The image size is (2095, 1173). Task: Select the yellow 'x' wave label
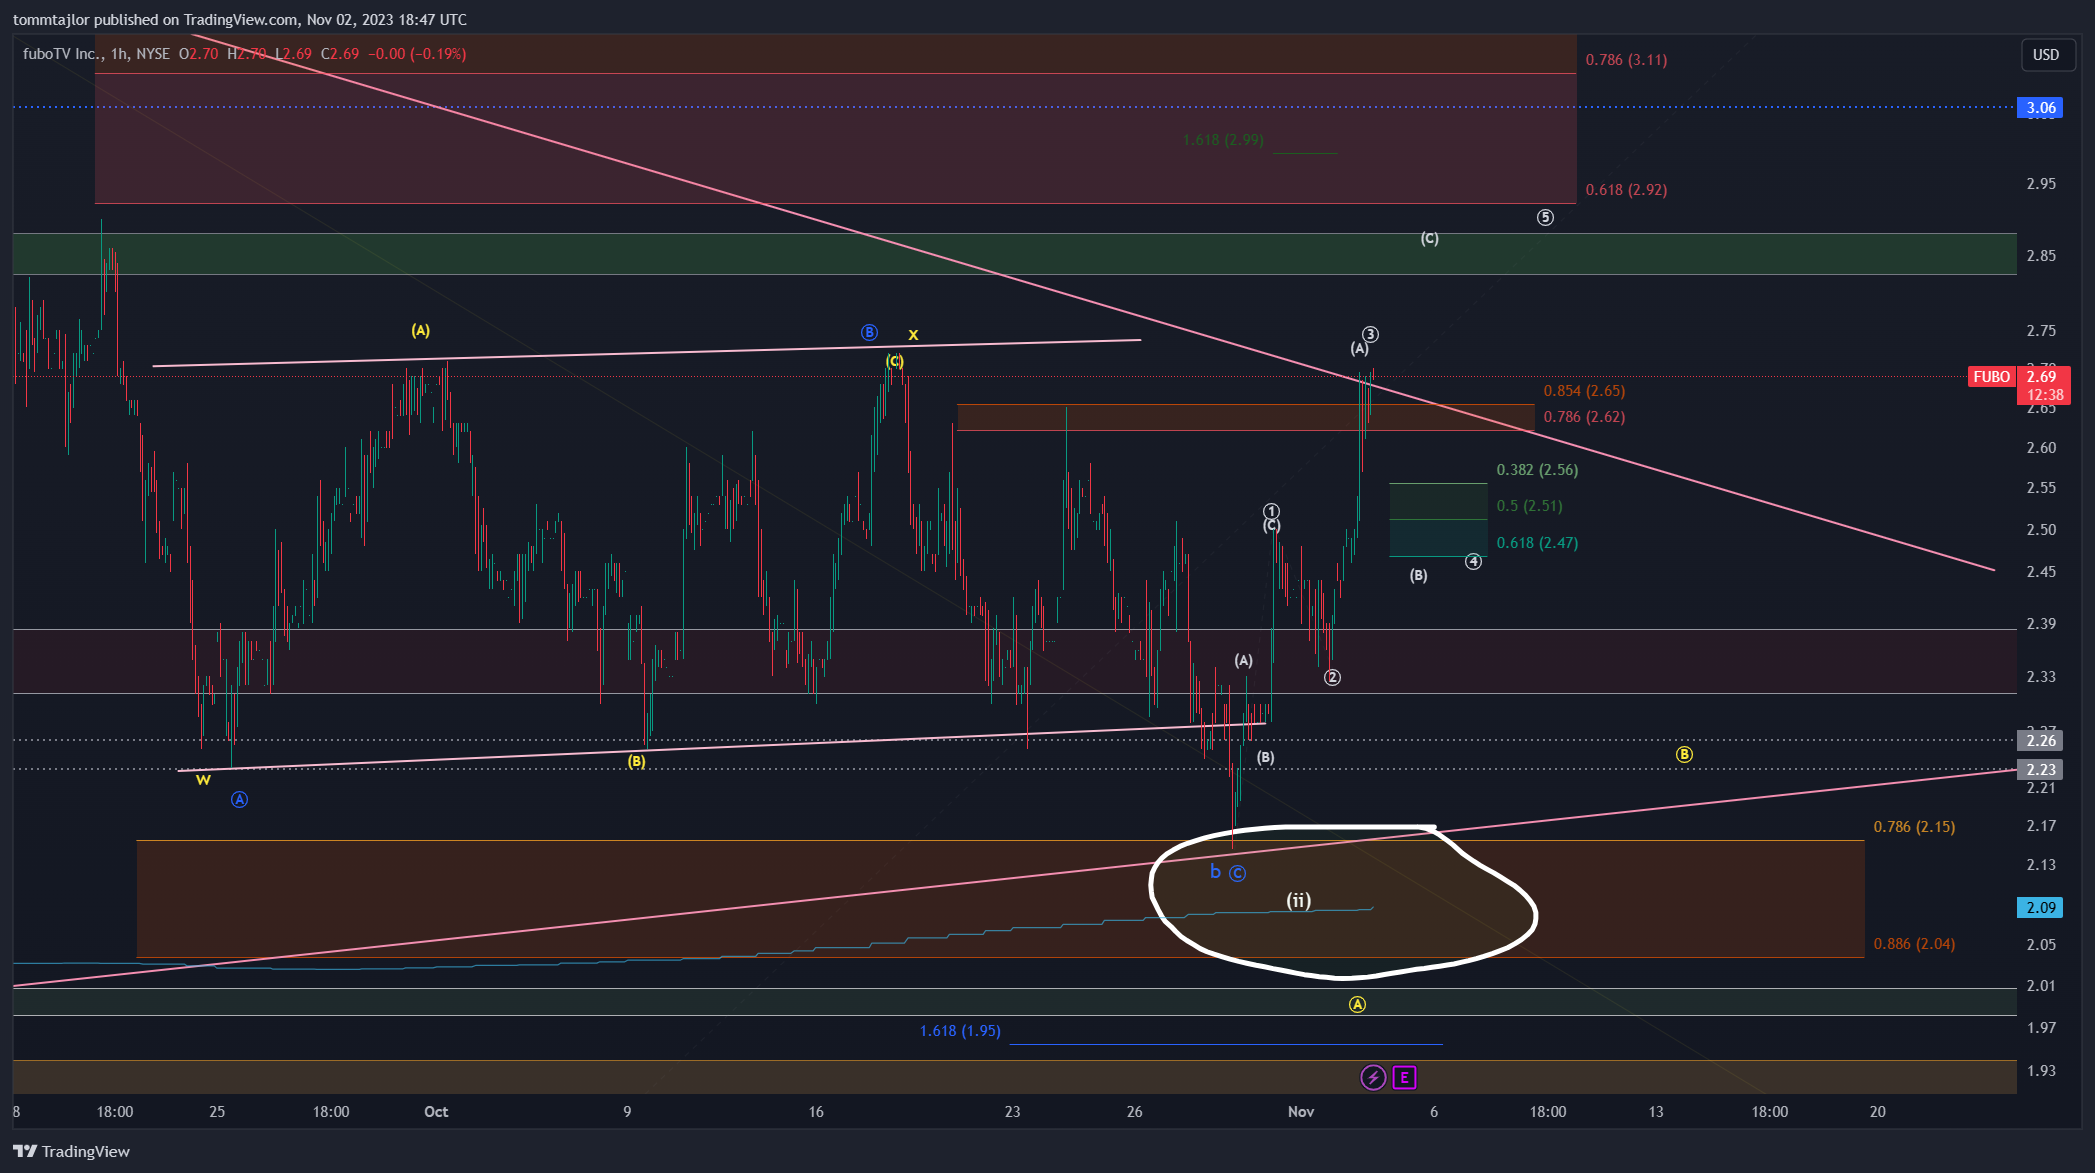(x=913, y=335)
